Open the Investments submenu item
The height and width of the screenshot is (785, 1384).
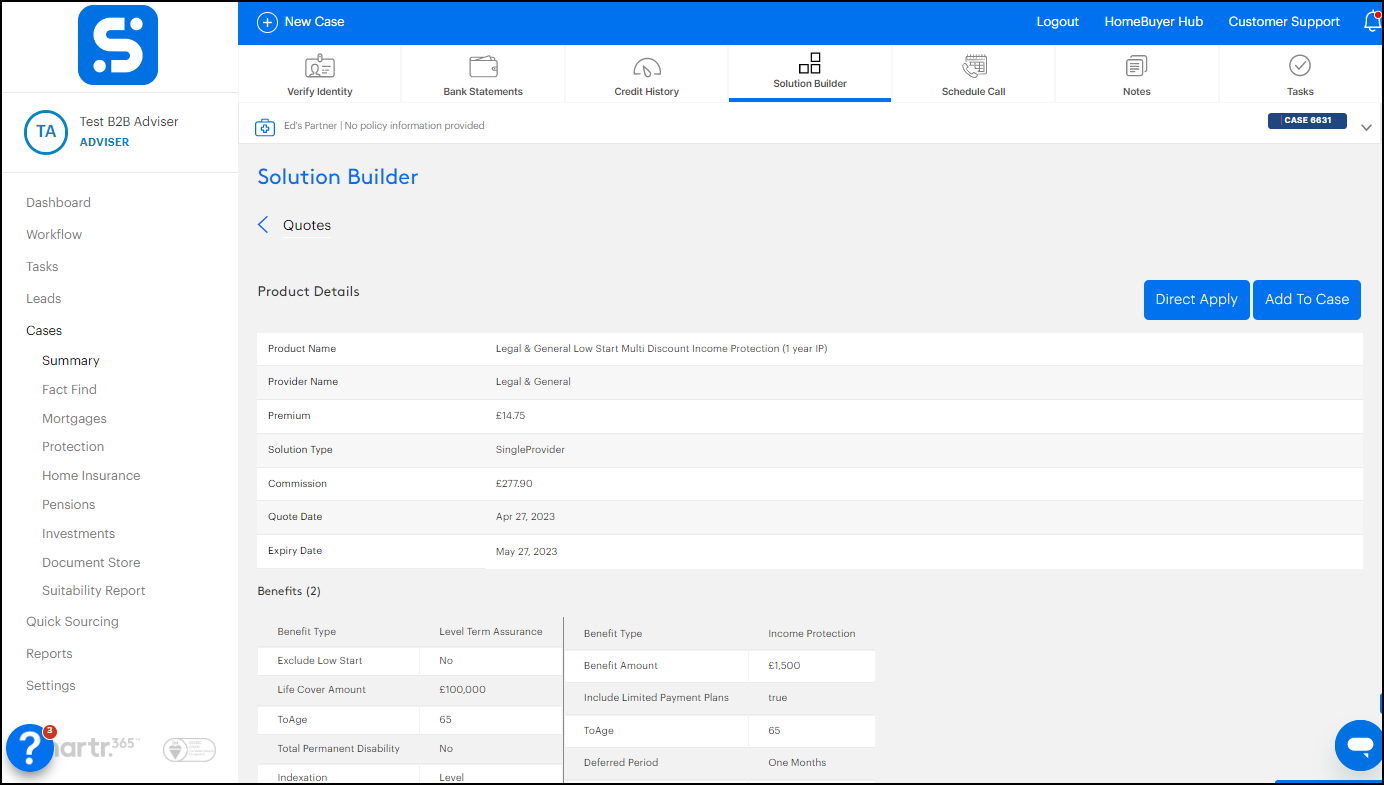click(78, 533)
